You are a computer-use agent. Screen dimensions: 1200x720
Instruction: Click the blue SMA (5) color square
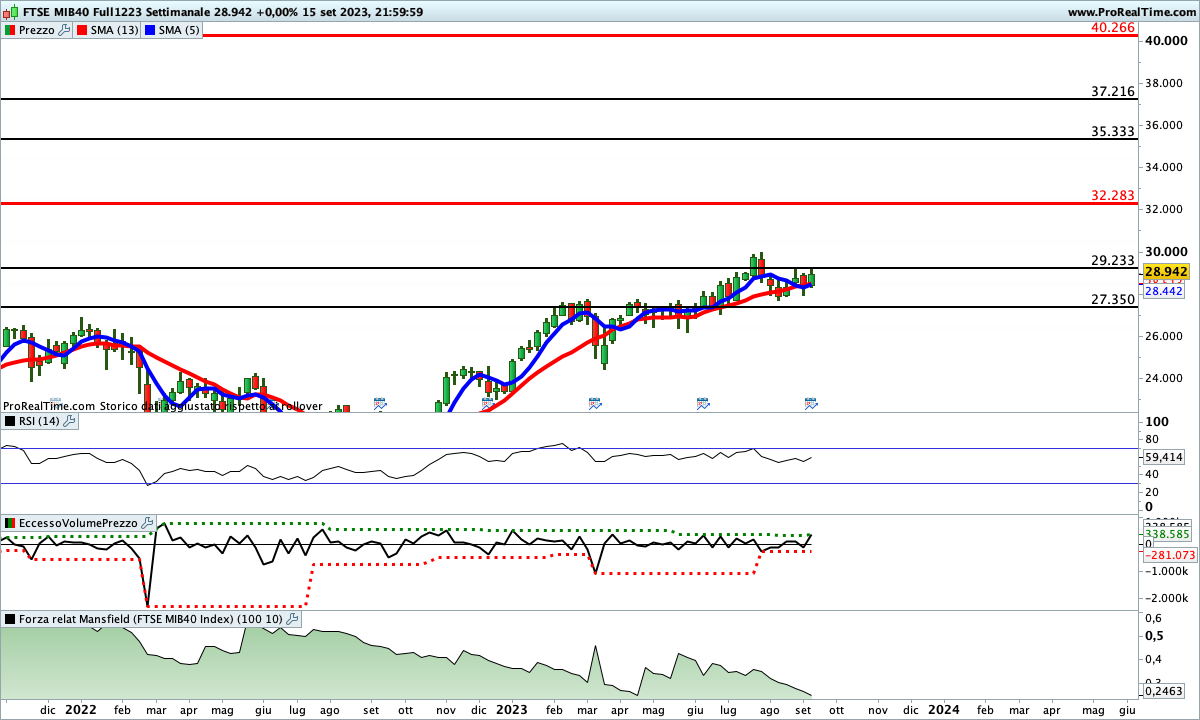pos(150,30)
